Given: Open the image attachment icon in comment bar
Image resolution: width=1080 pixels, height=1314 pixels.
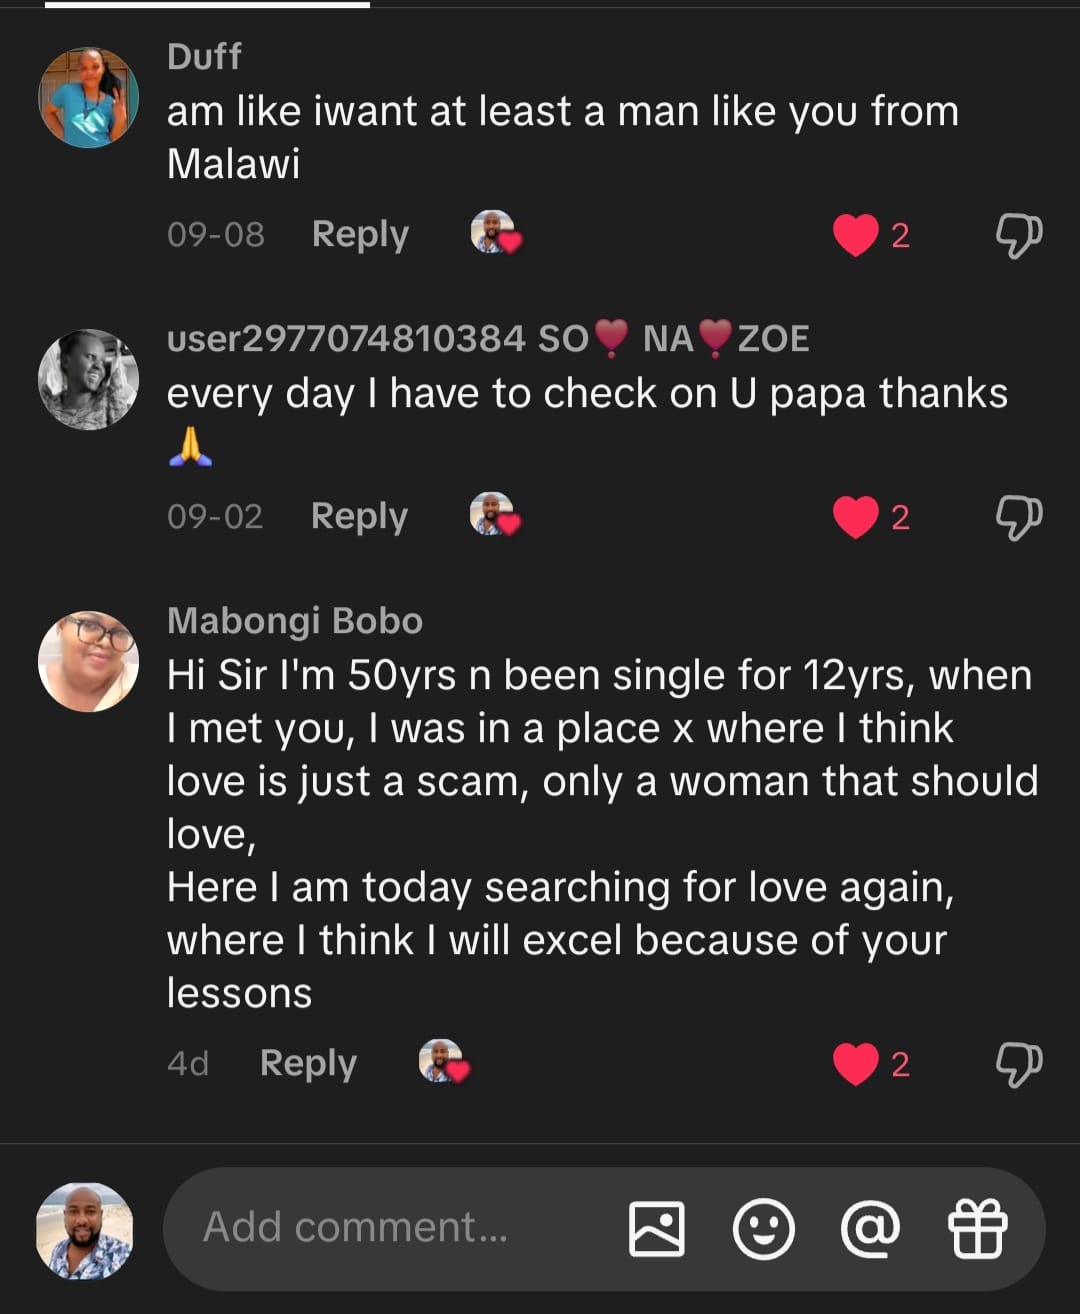Looking at the screenshot, I should [656, 1228].
